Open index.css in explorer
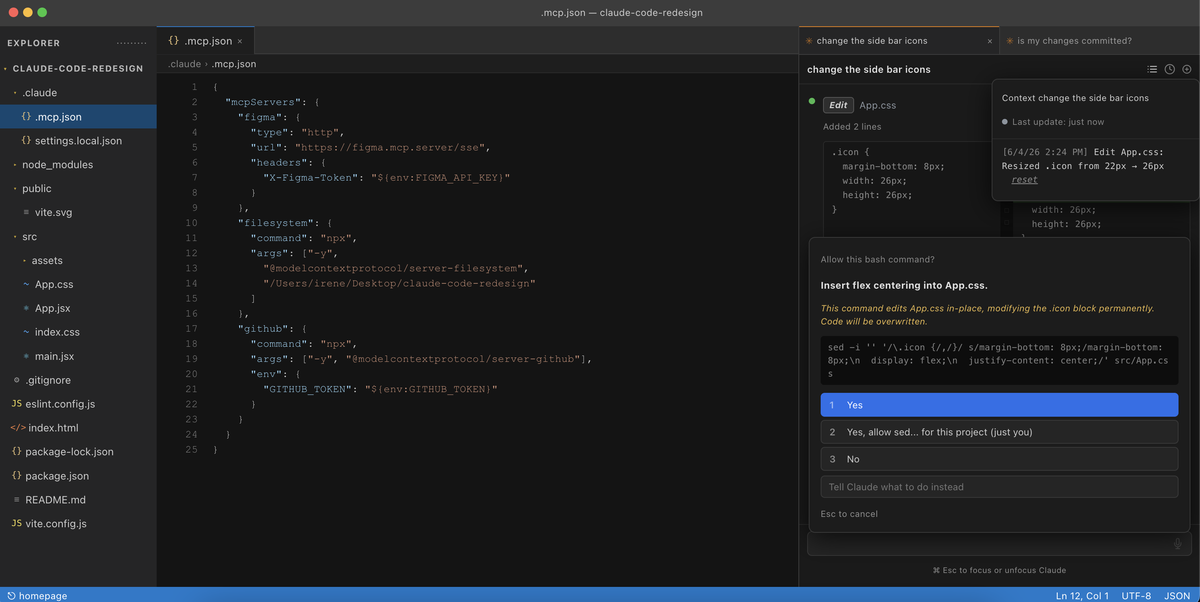Screen dimensions: 1200x602 coord(78,333)
